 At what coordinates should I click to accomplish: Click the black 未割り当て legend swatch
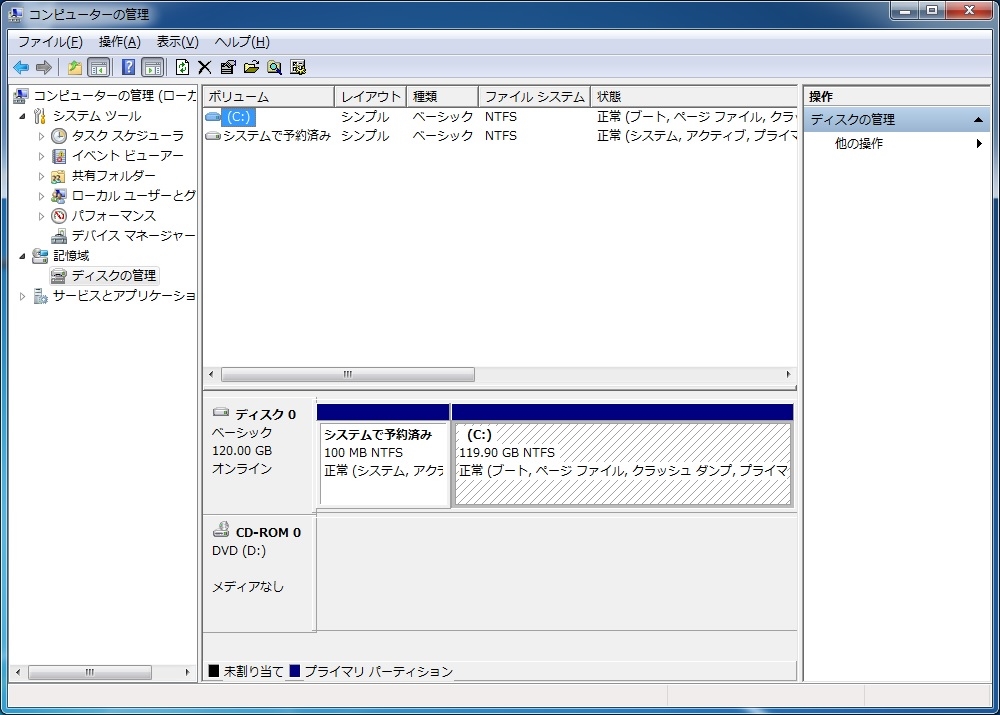[214, 670]
